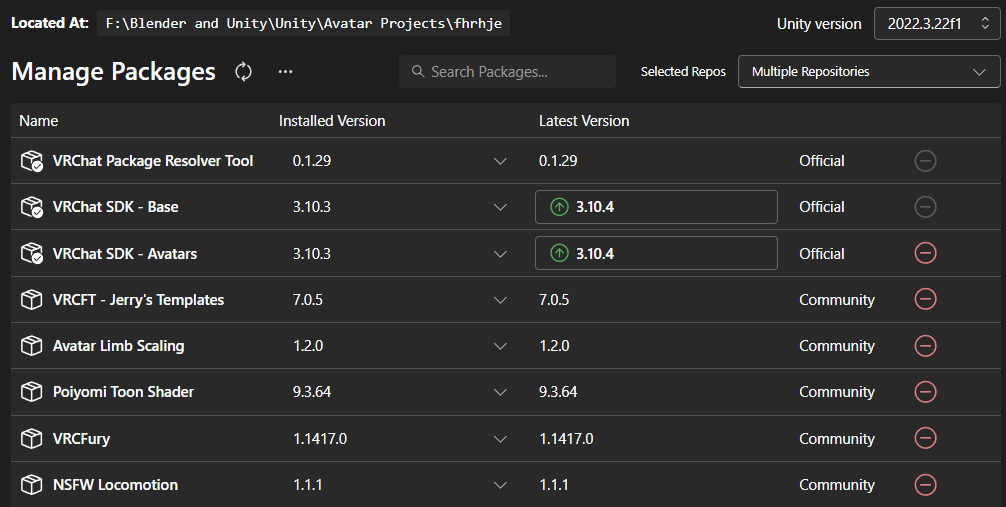This screenshot has width=1006, height=507.
Task: Click the VRChat Package Resolver Tool name
Action: 153,160
